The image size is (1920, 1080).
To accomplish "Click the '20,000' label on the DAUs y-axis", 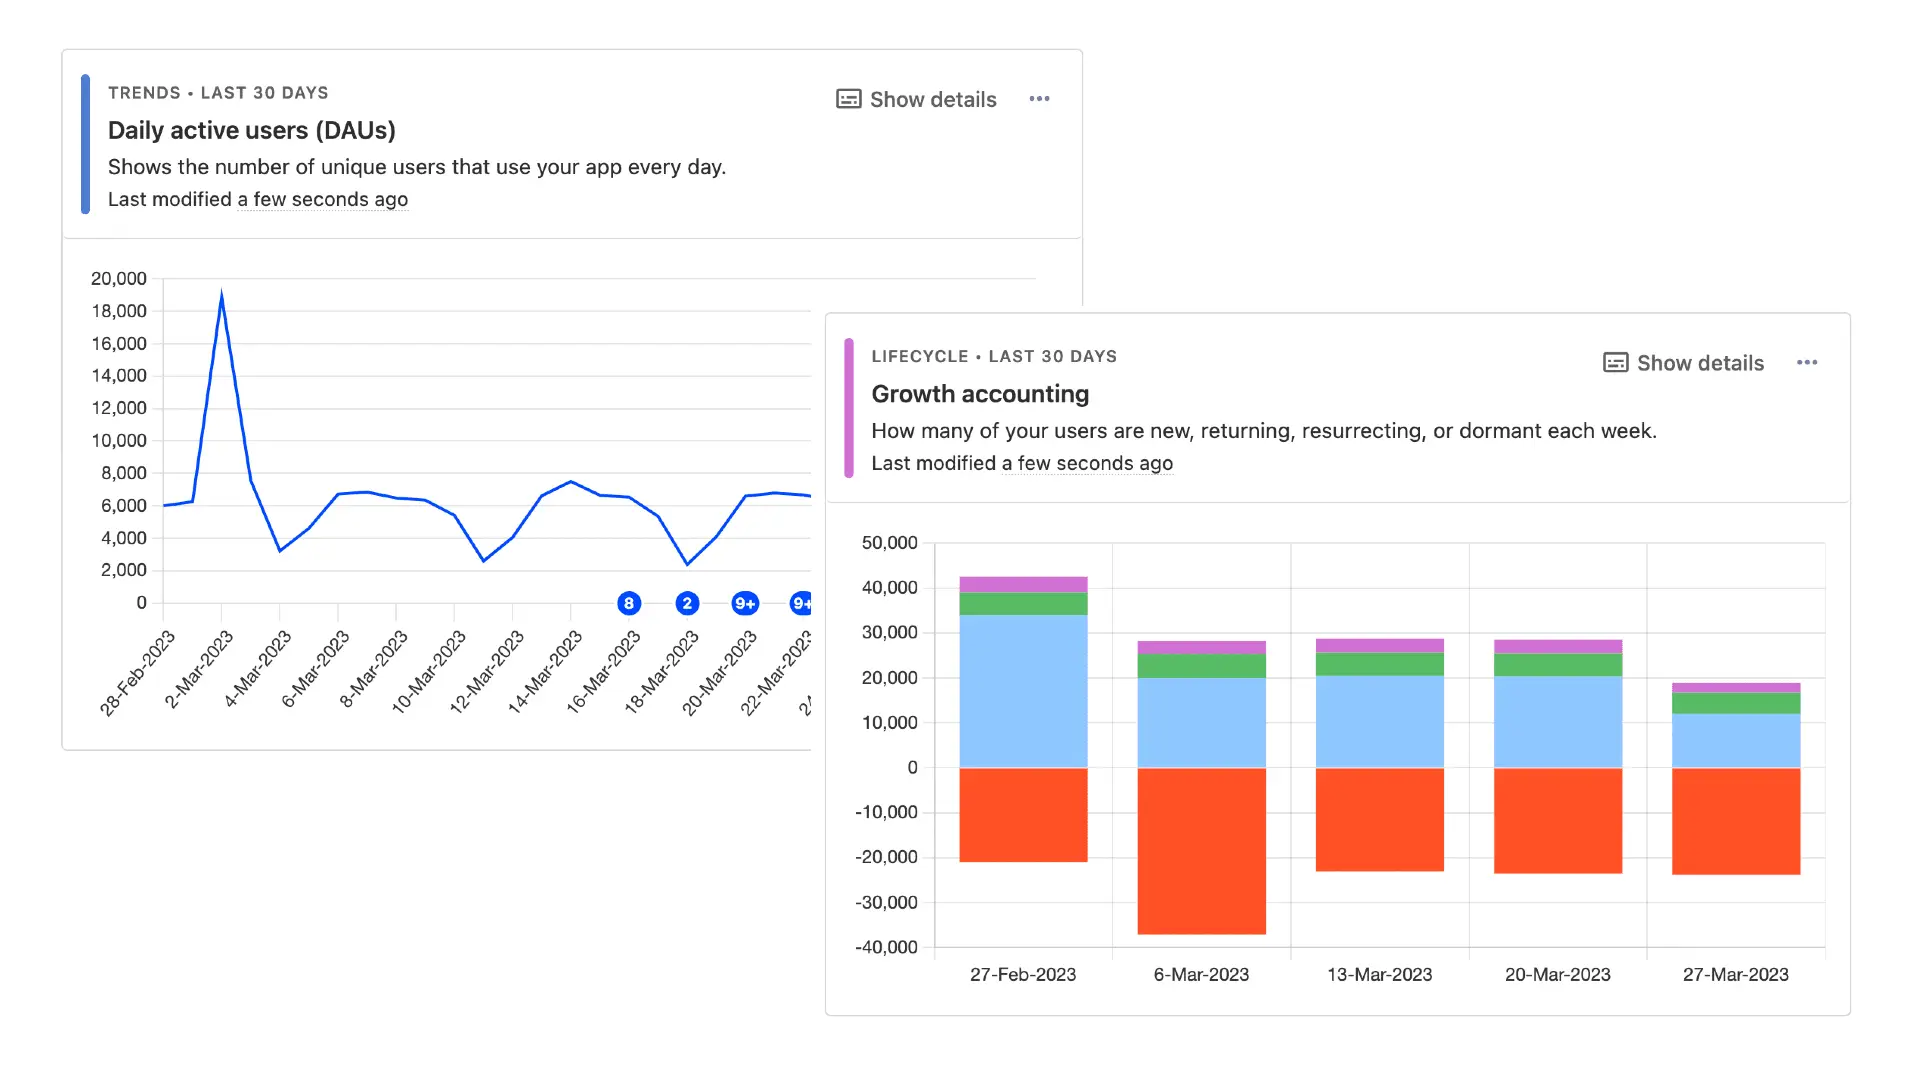I will click(x=119, y=279).
